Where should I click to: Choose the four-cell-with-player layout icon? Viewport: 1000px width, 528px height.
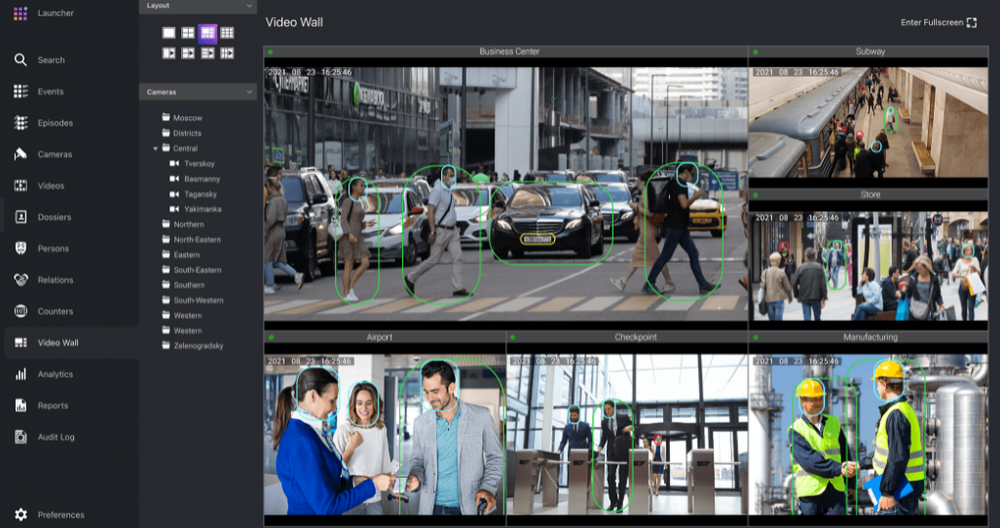pyautogui.click(x=227, y=53)
